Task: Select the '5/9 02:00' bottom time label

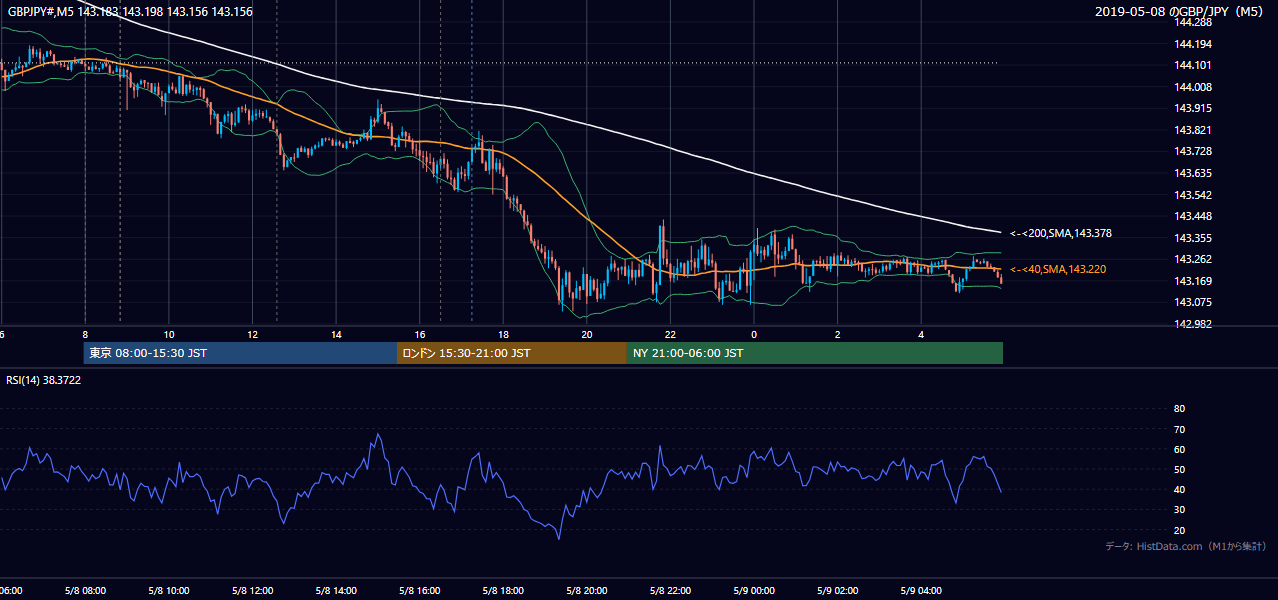Action: 838,590
